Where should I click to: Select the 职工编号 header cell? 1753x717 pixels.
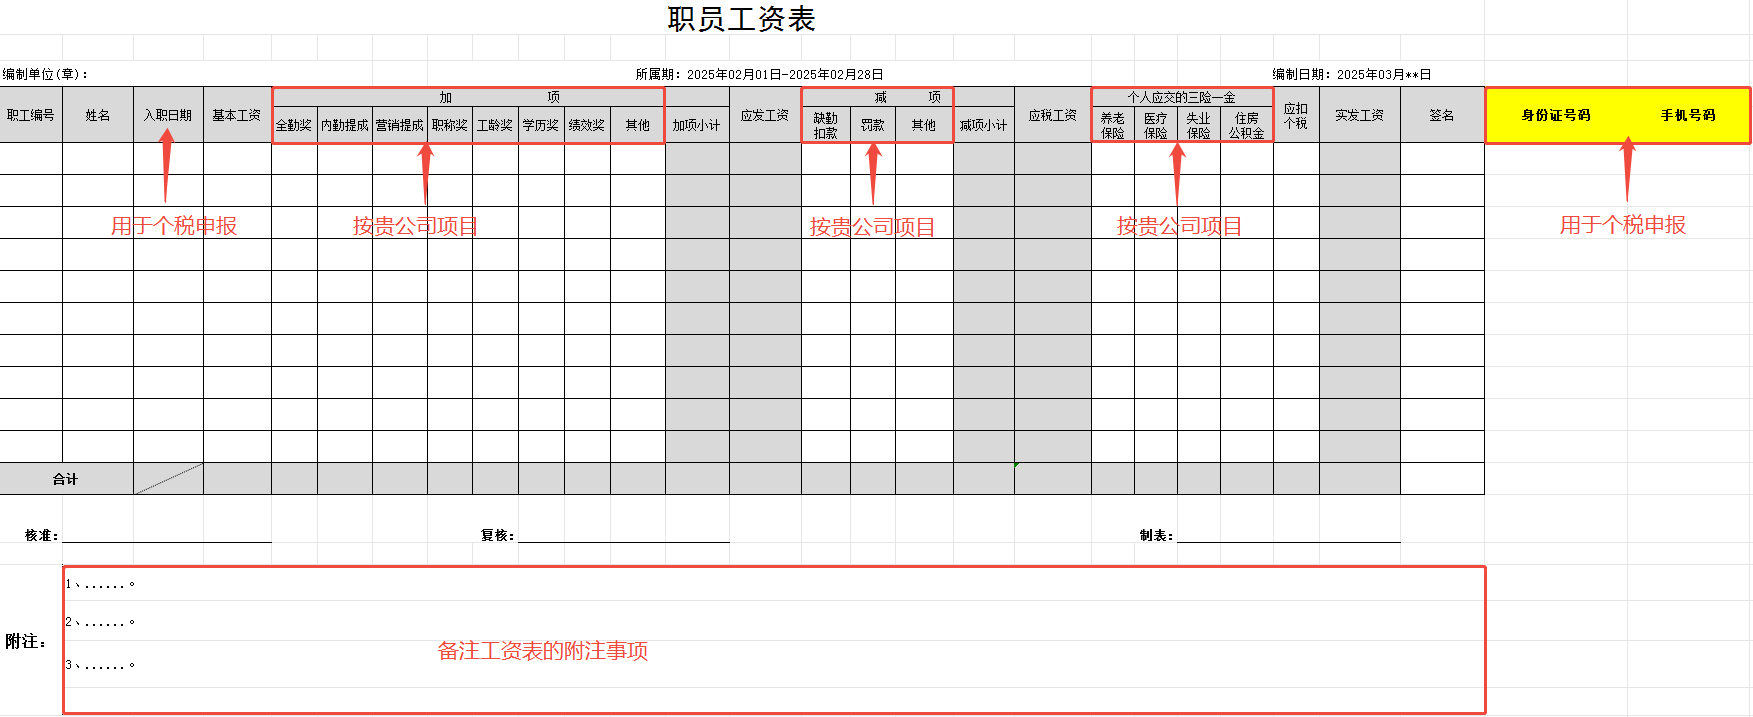[x=31, y=115]
